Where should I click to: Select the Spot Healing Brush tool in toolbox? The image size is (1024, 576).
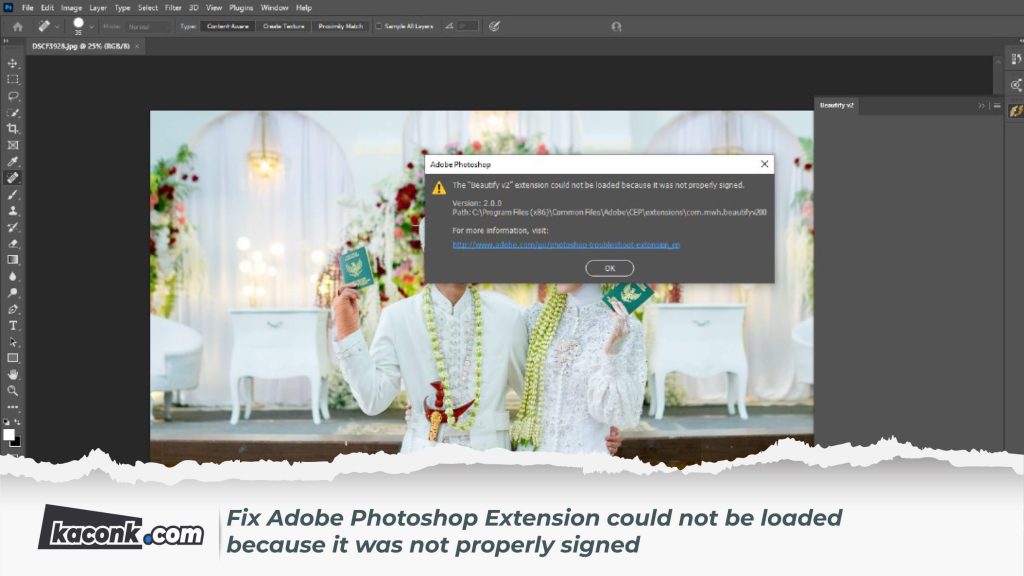[12, 178]
